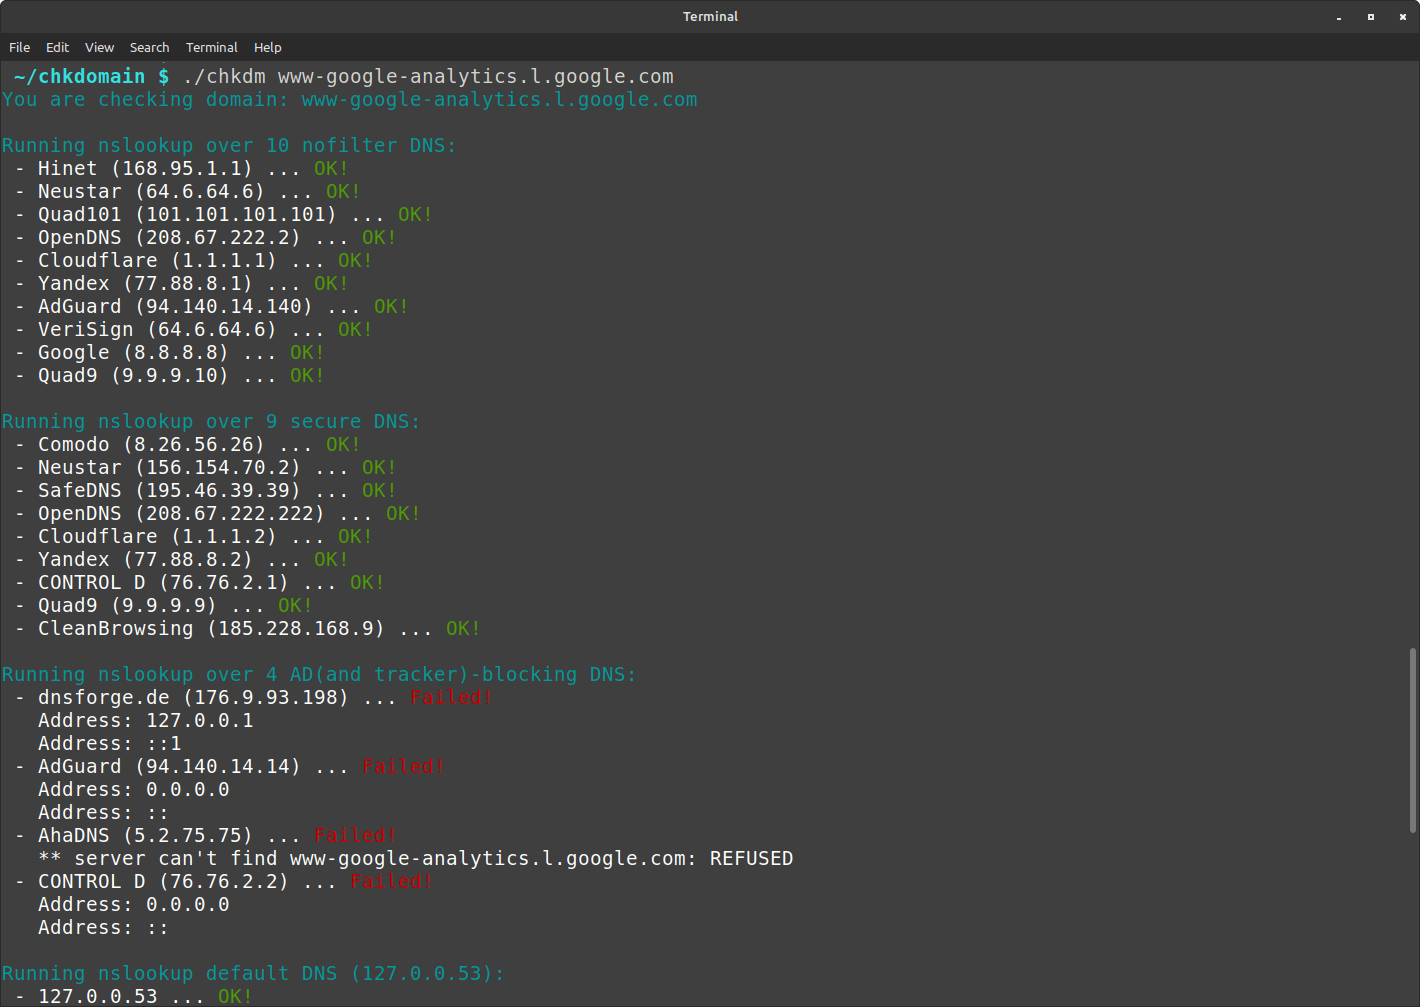
Task: Click the green OK! status for CleanBrowsing
Action: click(463, 628)
